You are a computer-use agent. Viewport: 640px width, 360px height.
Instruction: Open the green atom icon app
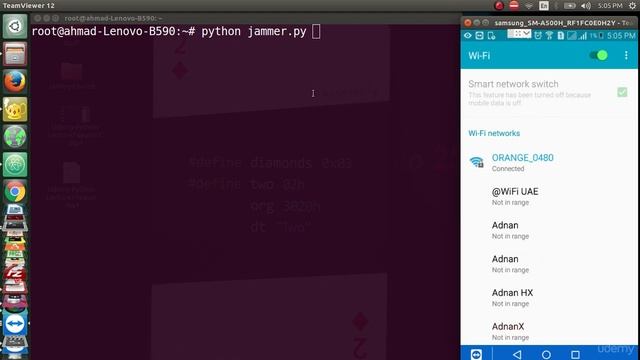coord(15,164)
